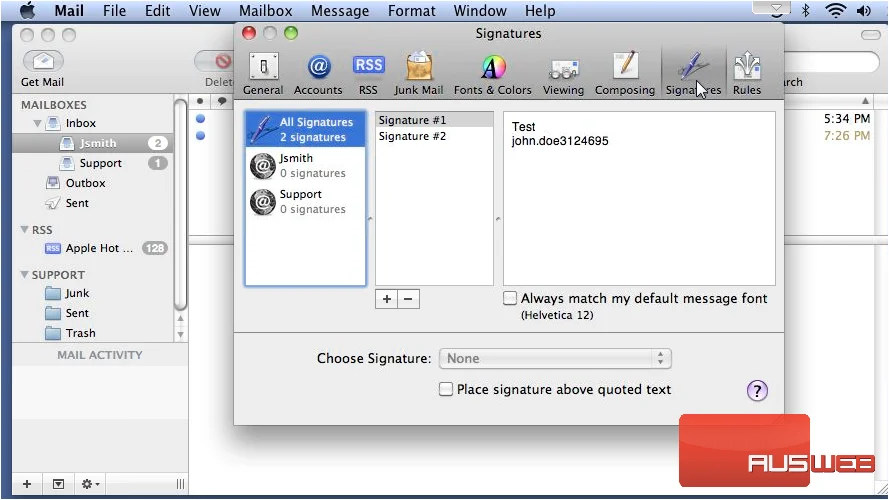Select Jsmith inbox mailbox
Screen dimensions: 889x500
pos(92,143)
